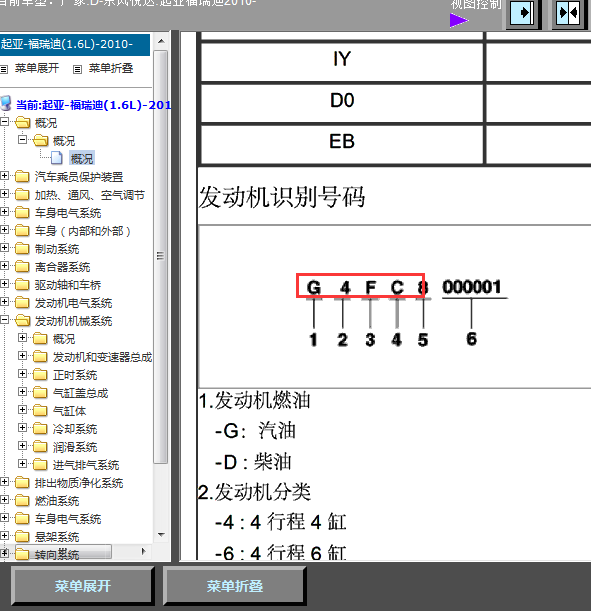Expand the 汽车乘员保护装置 folder
Screen dimensions: 591x611
pyautogui.click(x=4, y=176)
